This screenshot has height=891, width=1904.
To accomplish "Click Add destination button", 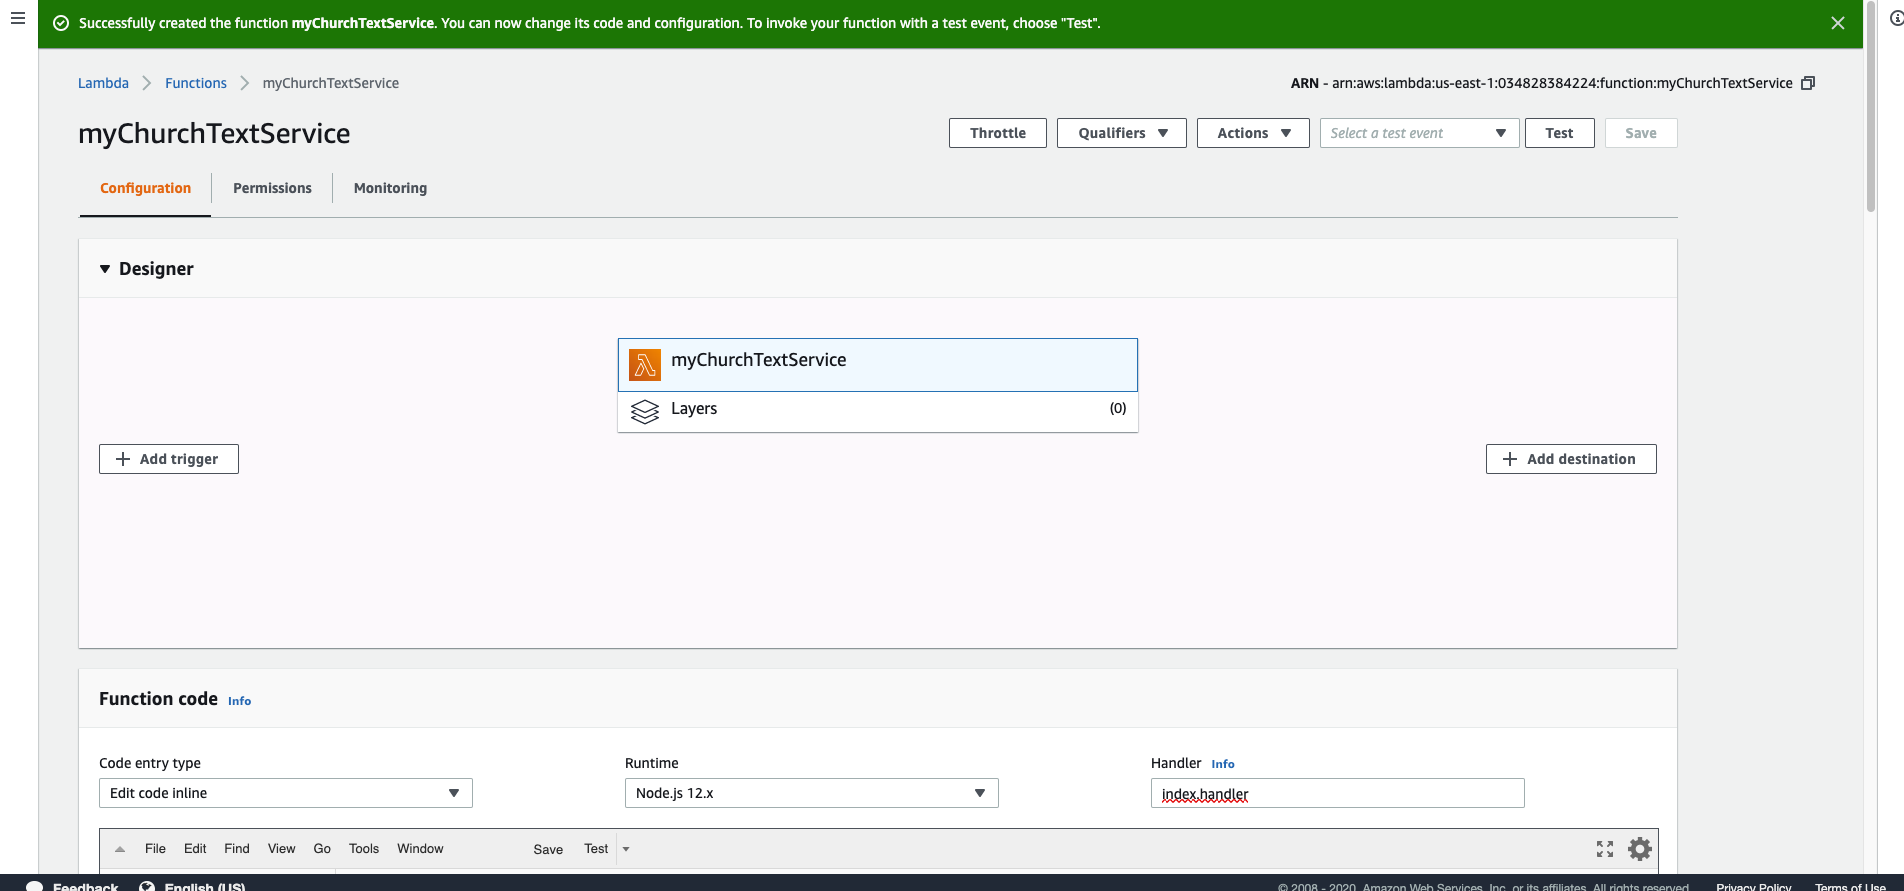I will tap(1571, 459).
